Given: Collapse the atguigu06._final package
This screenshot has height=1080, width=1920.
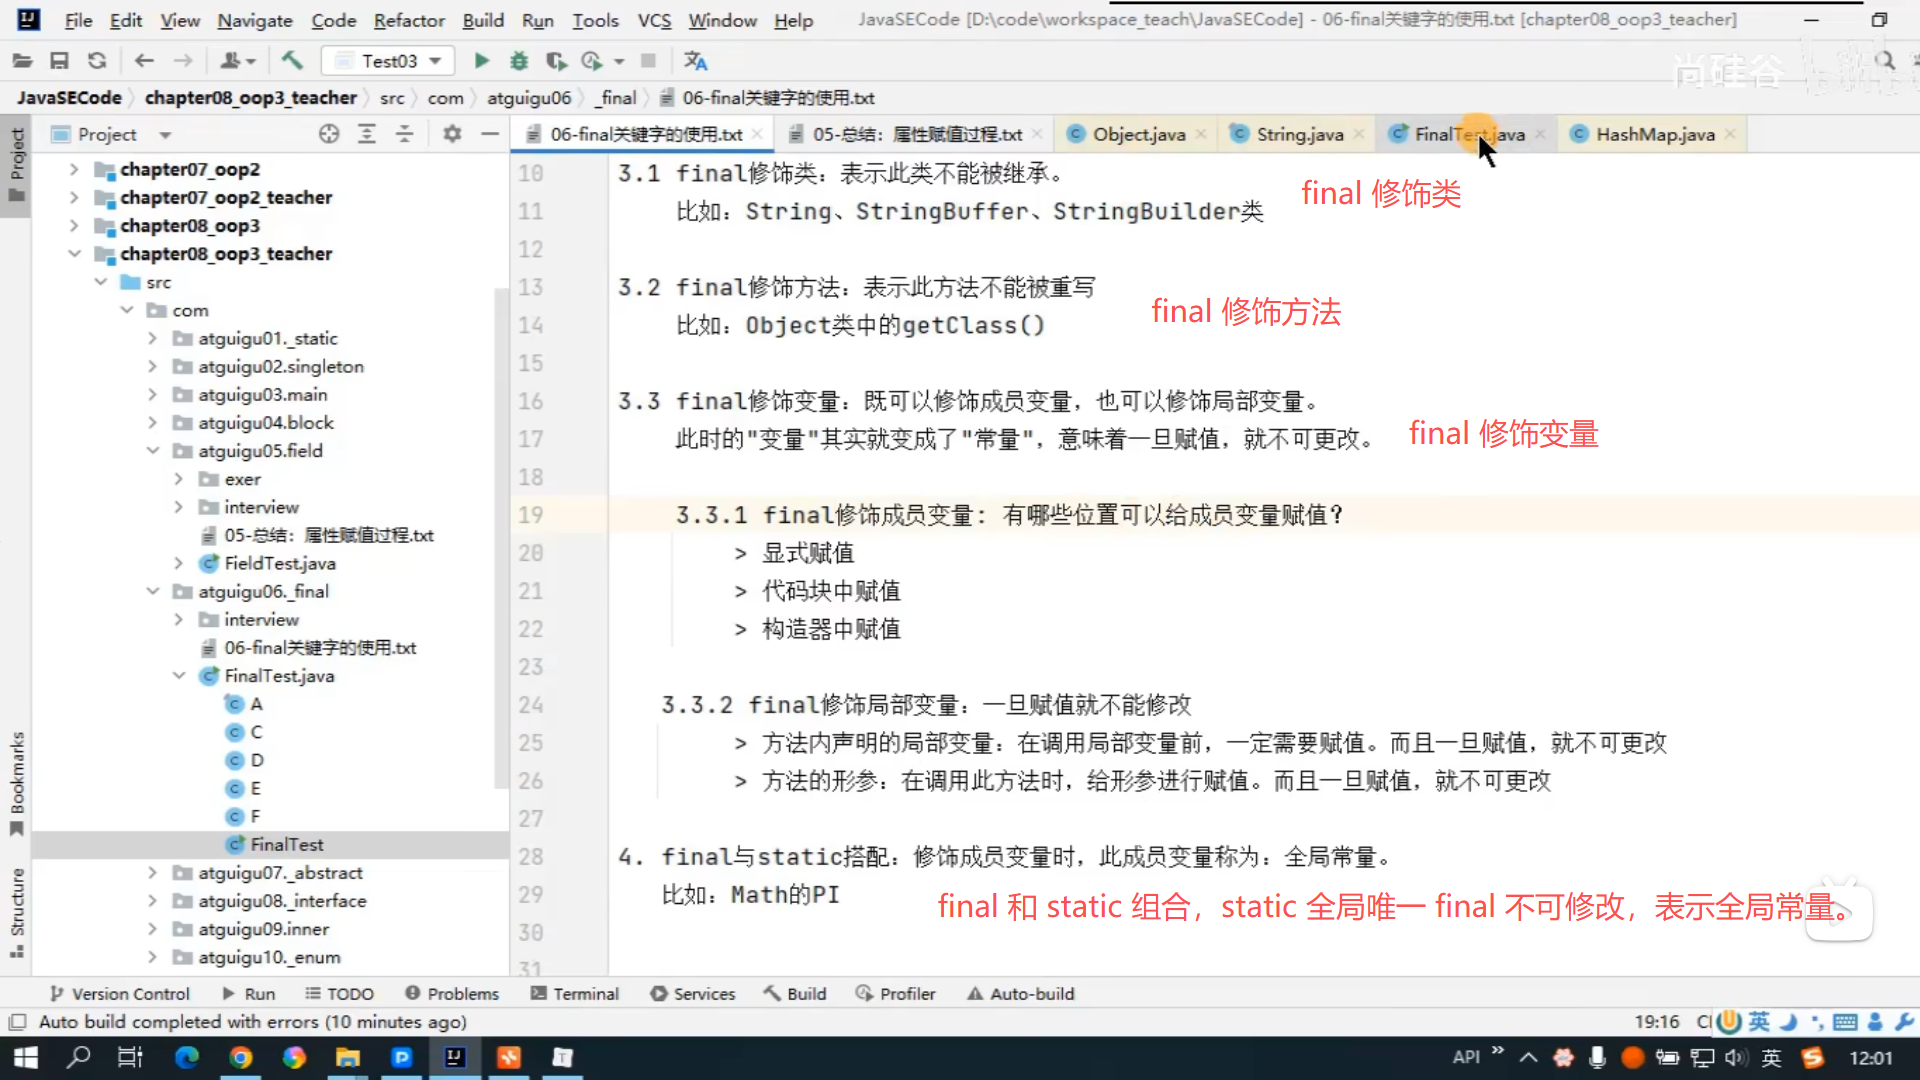Looking at the screenshot, I should pos(152,591).
